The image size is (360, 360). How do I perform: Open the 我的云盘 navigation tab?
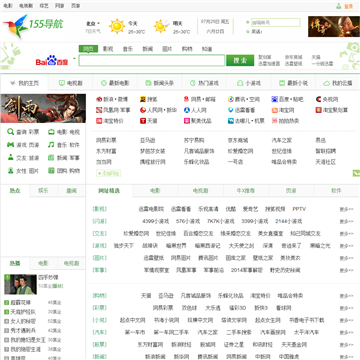[338, 83]
